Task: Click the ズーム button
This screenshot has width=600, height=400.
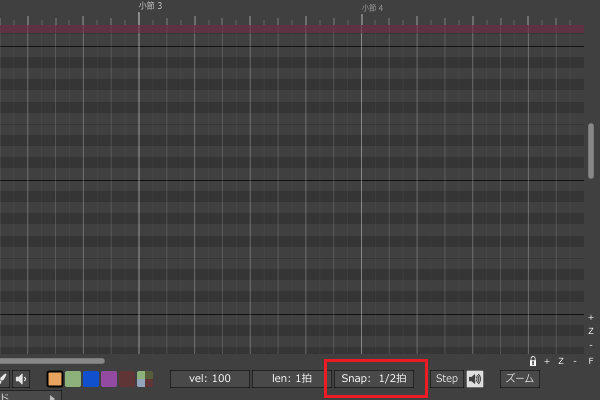Action: (519, 379)
